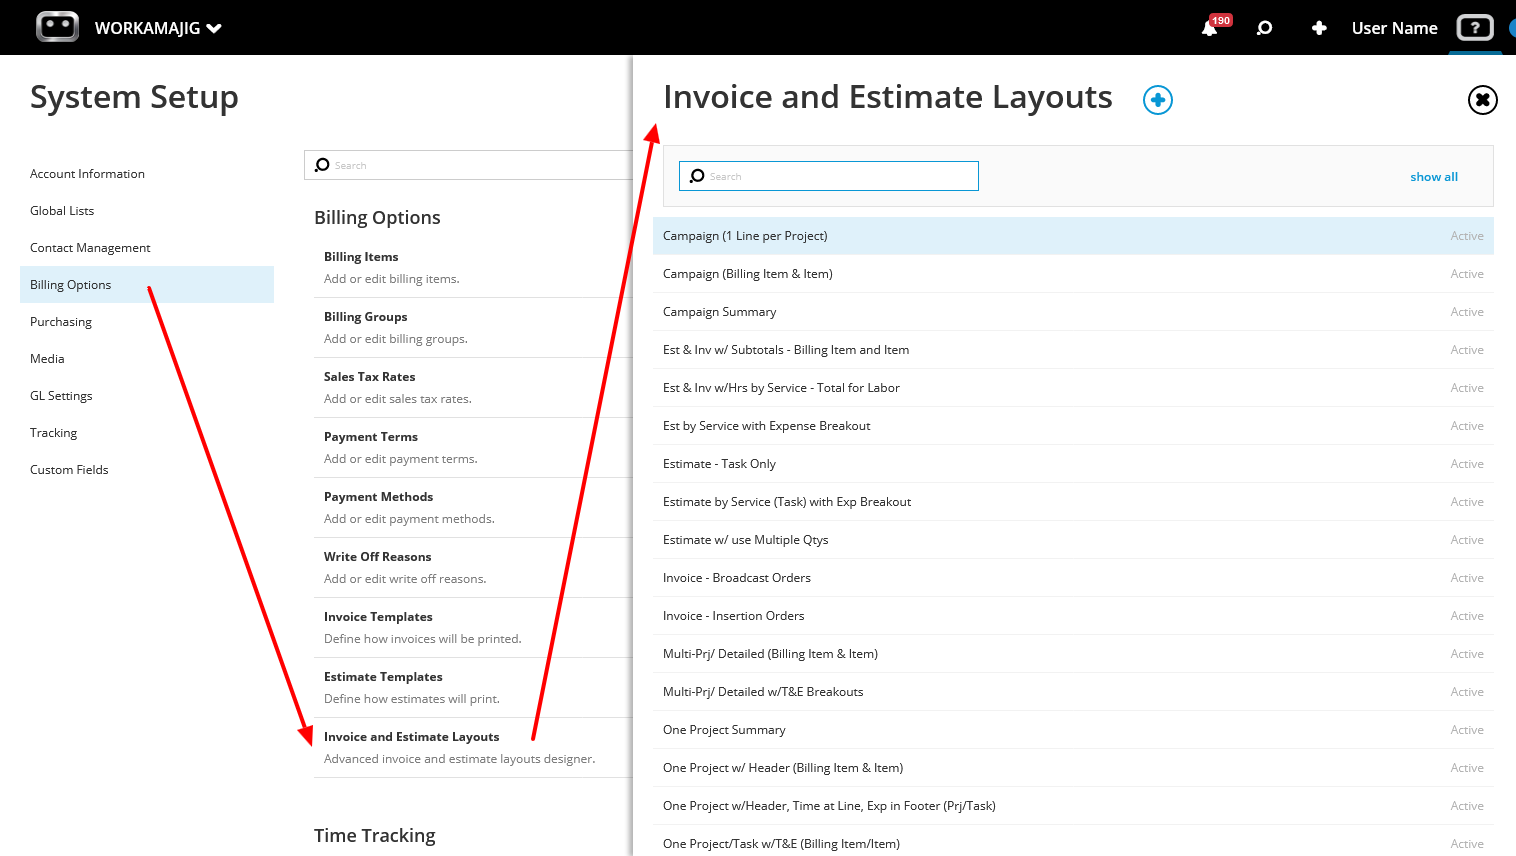Open the help question mark icon

pyautogui.click(x=1475, y=28)
